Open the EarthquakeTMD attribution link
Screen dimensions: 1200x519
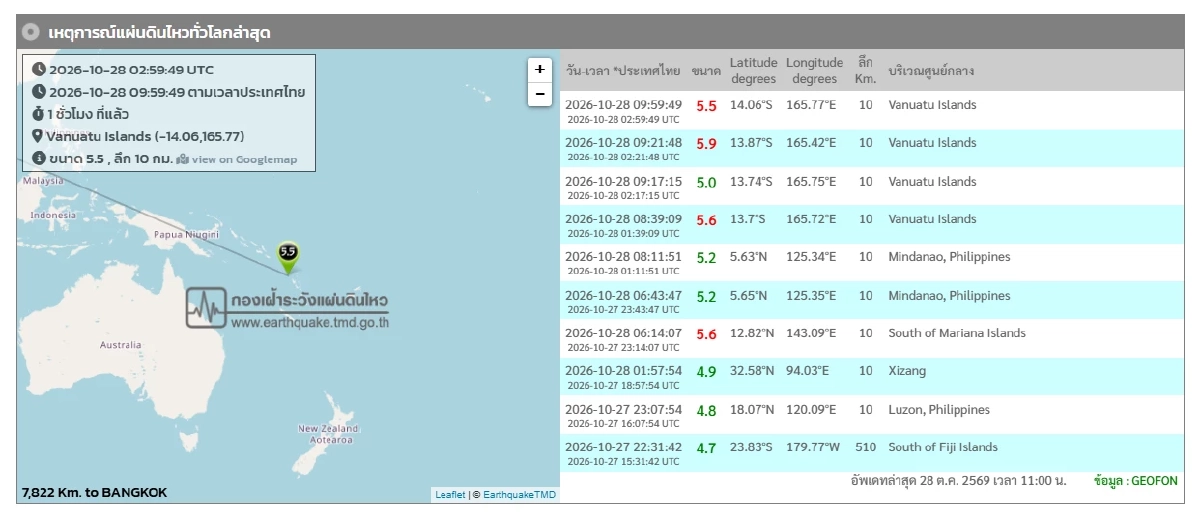[x=520, y=495]
